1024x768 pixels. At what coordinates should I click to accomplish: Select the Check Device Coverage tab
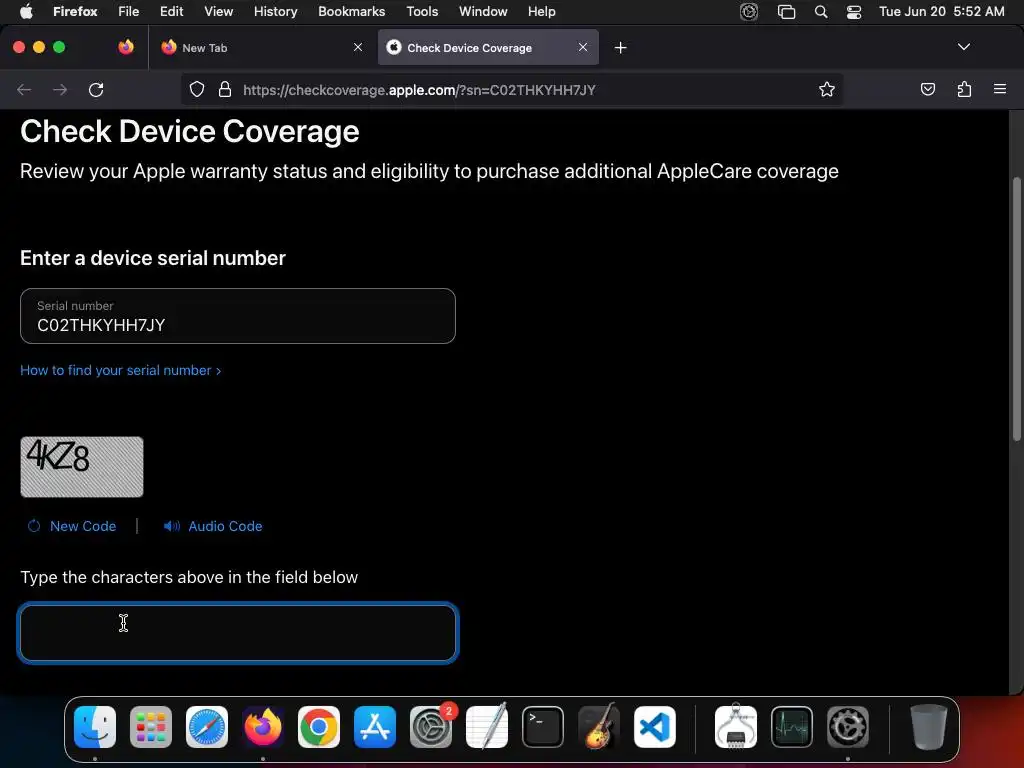488,48
